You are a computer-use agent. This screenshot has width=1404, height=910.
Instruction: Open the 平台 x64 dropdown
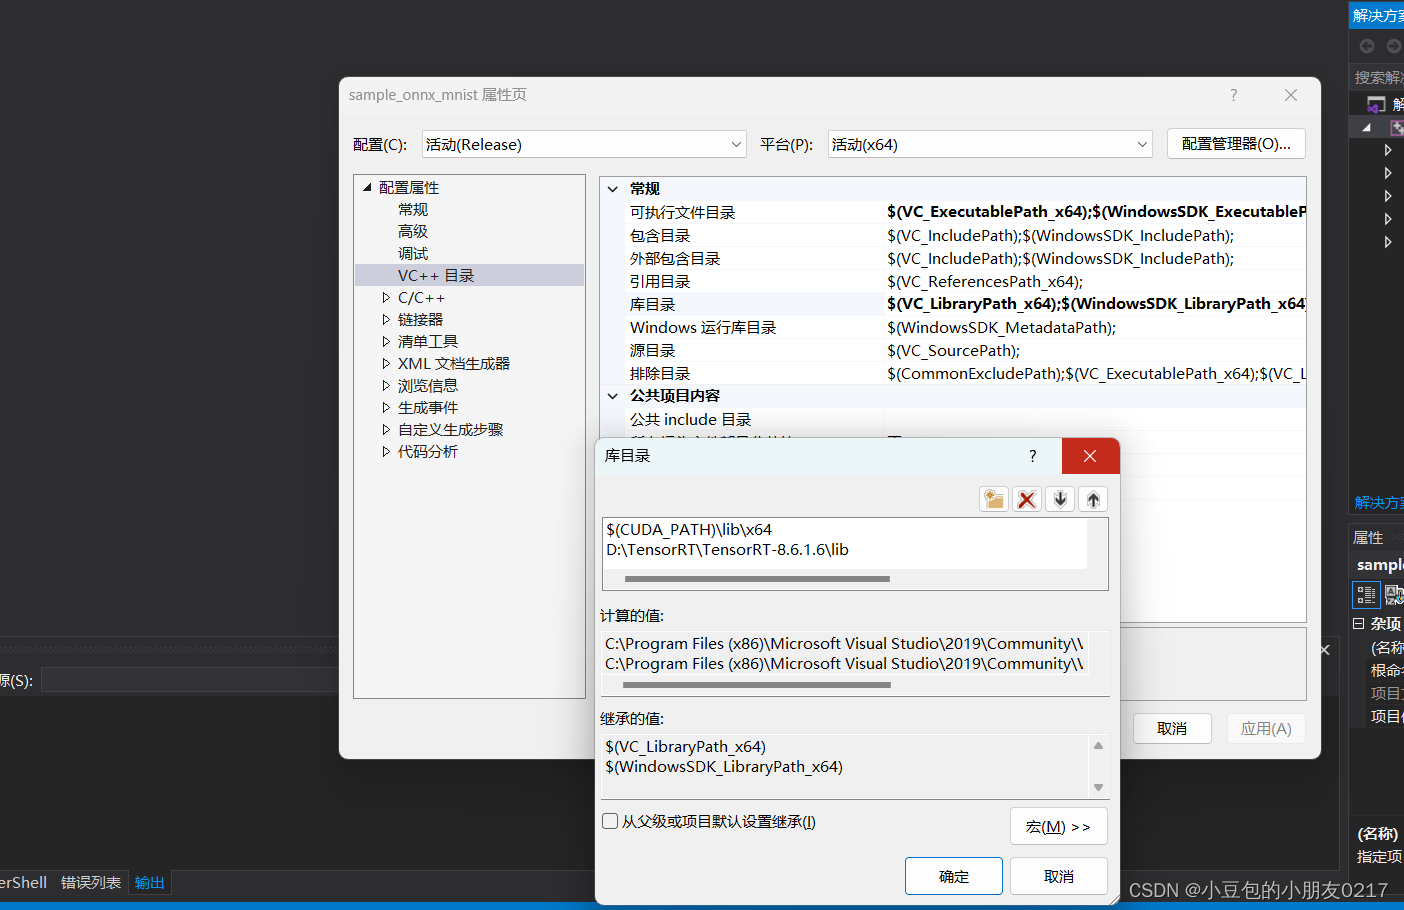coord(990,144)
